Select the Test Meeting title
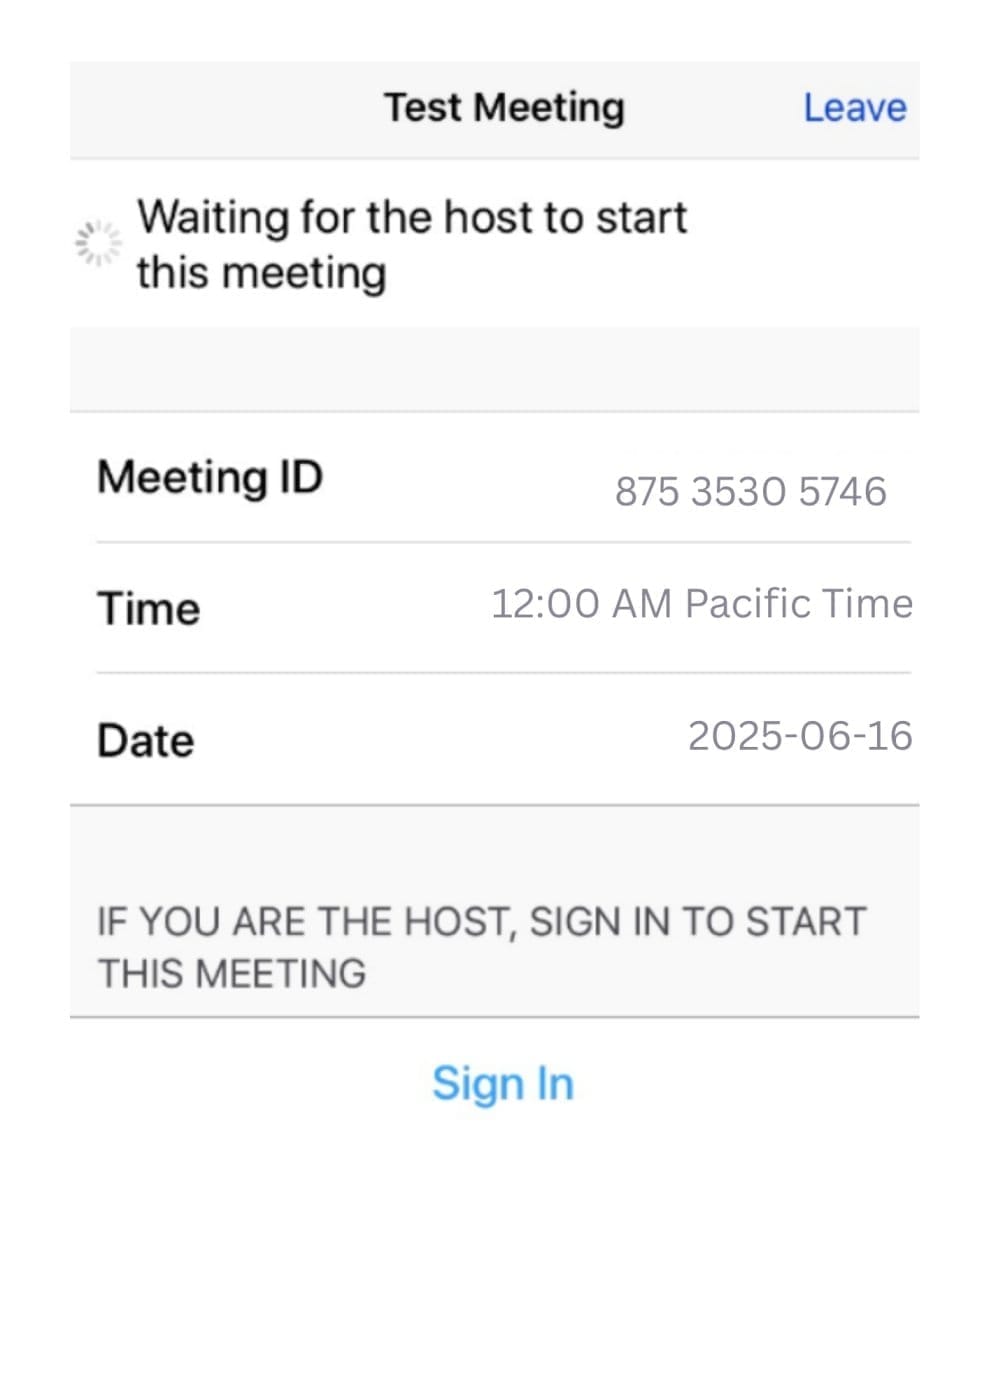Screen dimensions: 989x1400 click(x=505, y=107)
